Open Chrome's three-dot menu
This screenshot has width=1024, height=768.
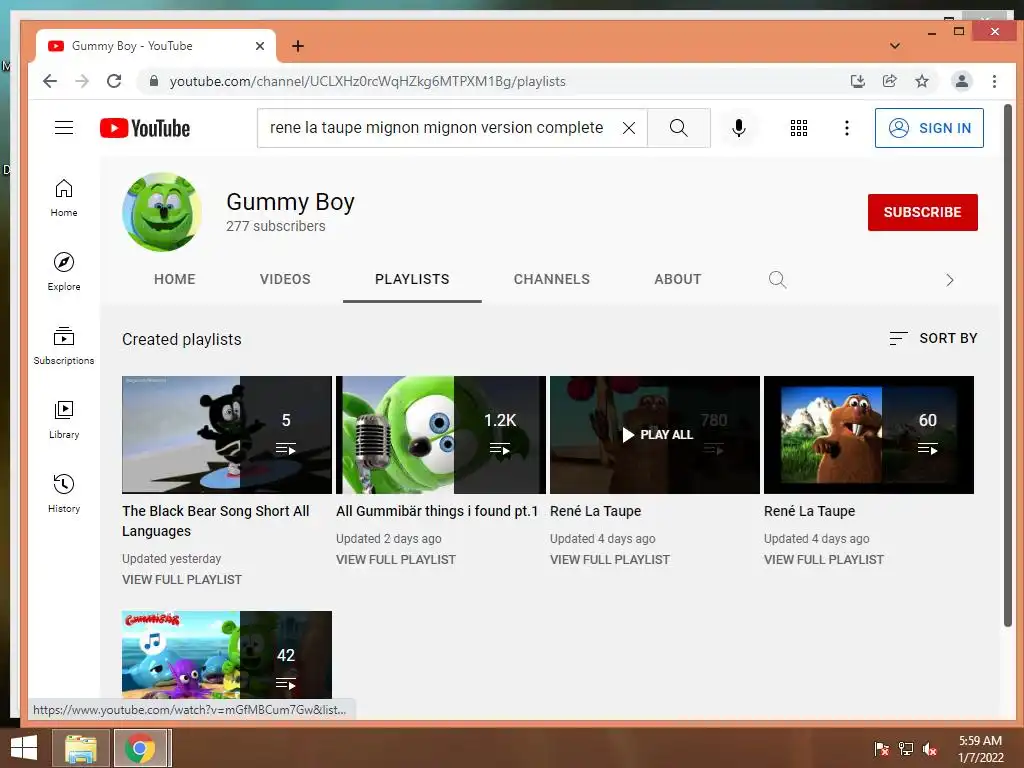pyautogui.click(x=994, y=81)
